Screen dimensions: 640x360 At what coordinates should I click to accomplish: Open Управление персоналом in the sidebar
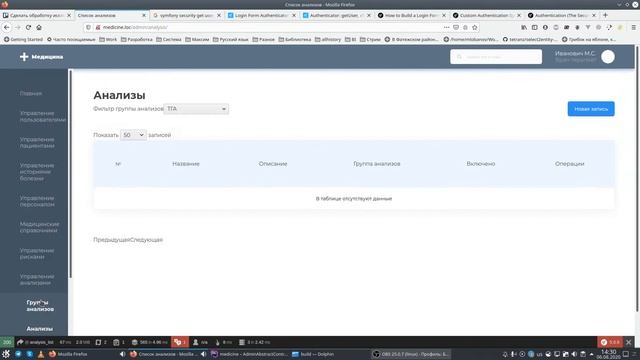(37, 201)
